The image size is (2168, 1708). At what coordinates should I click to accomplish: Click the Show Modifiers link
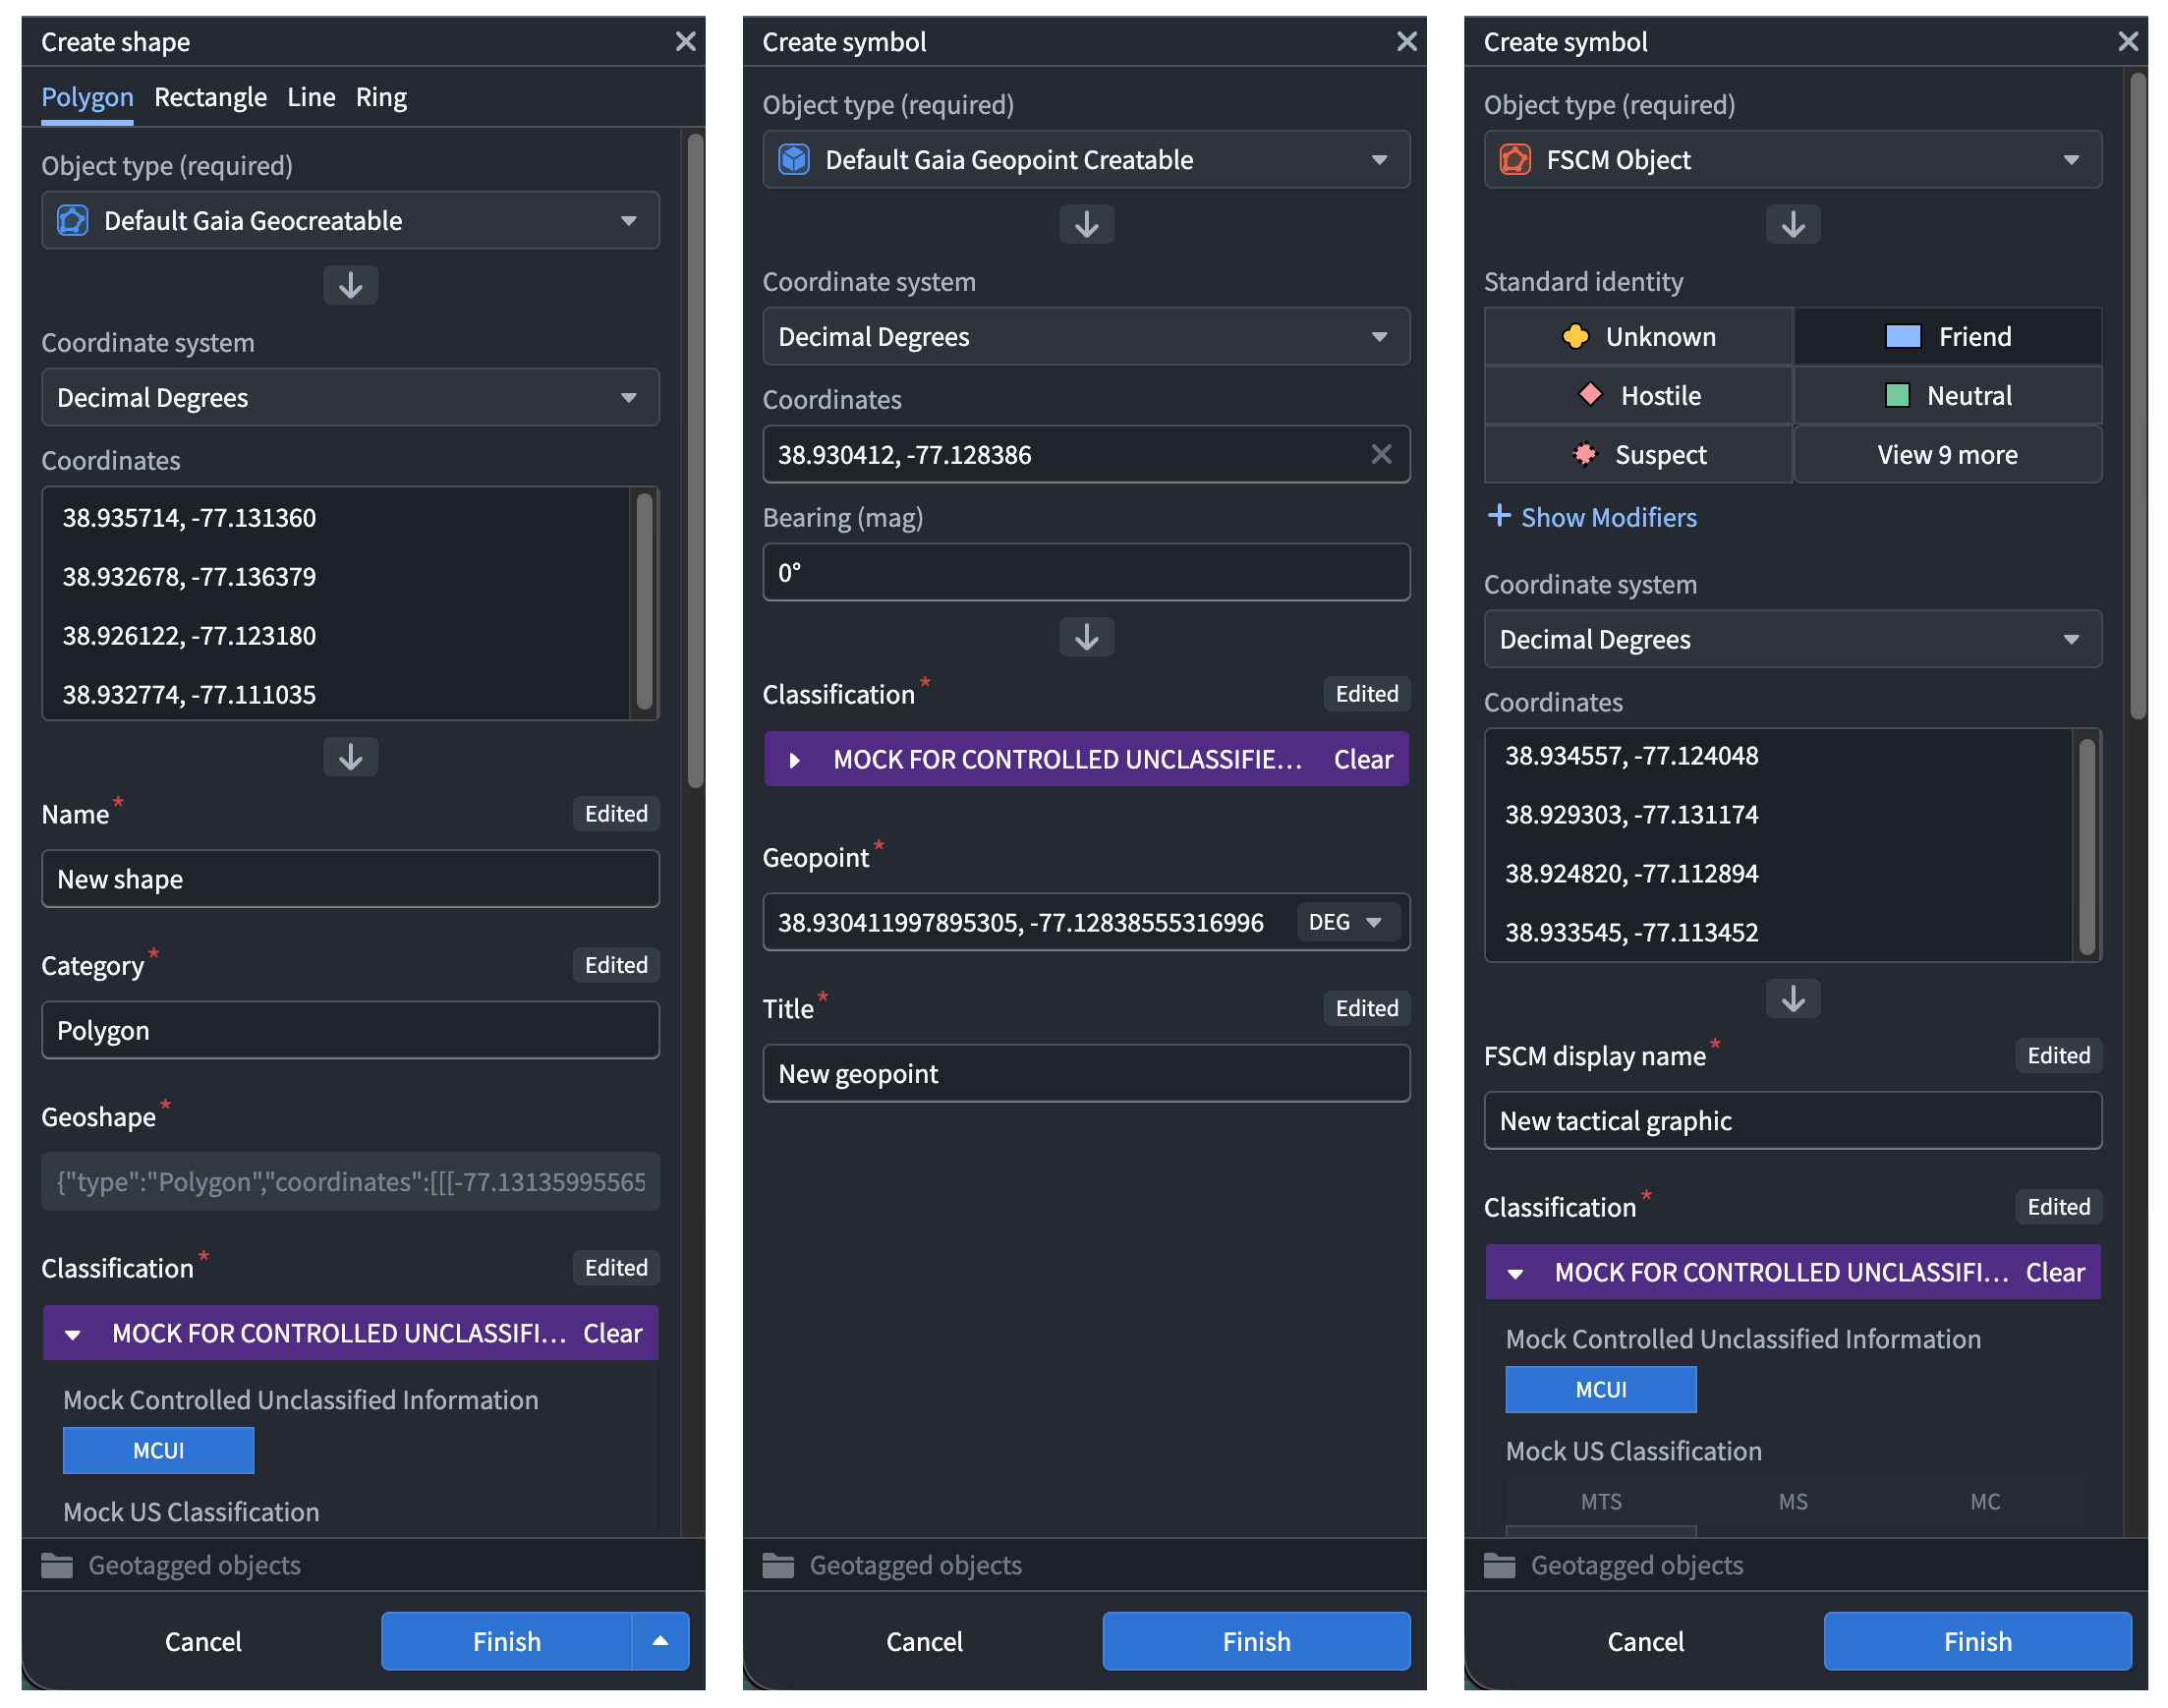point(1608,517)
